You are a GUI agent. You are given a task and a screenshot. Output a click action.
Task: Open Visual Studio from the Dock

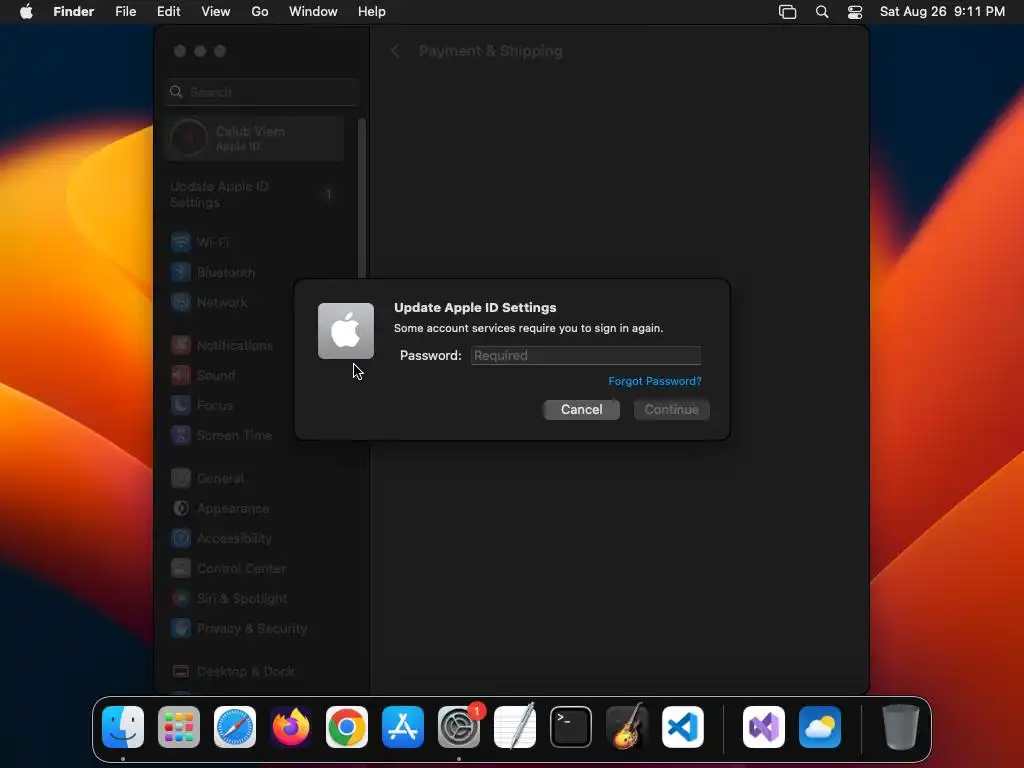tap(764, 727)
